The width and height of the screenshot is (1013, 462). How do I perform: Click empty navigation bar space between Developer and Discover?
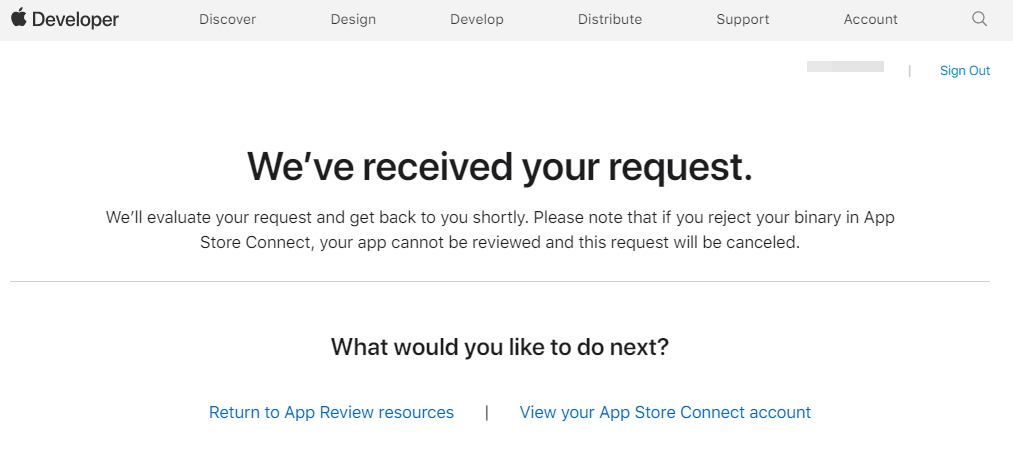[159, 19]
